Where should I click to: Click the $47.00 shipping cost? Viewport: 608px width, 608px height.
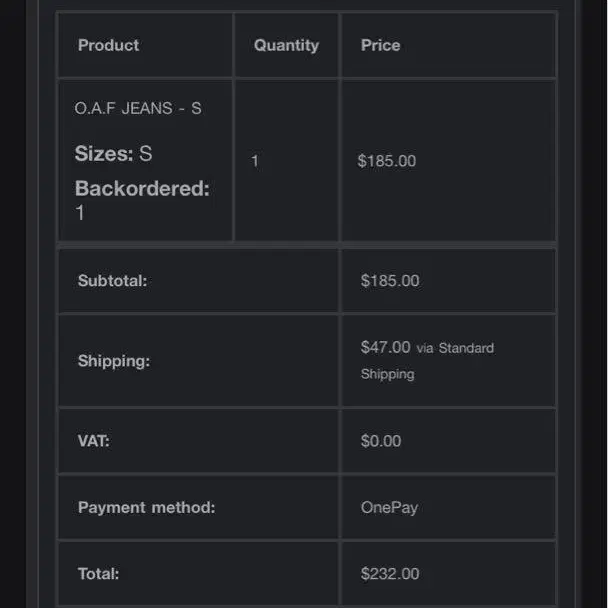click(385, 347)
